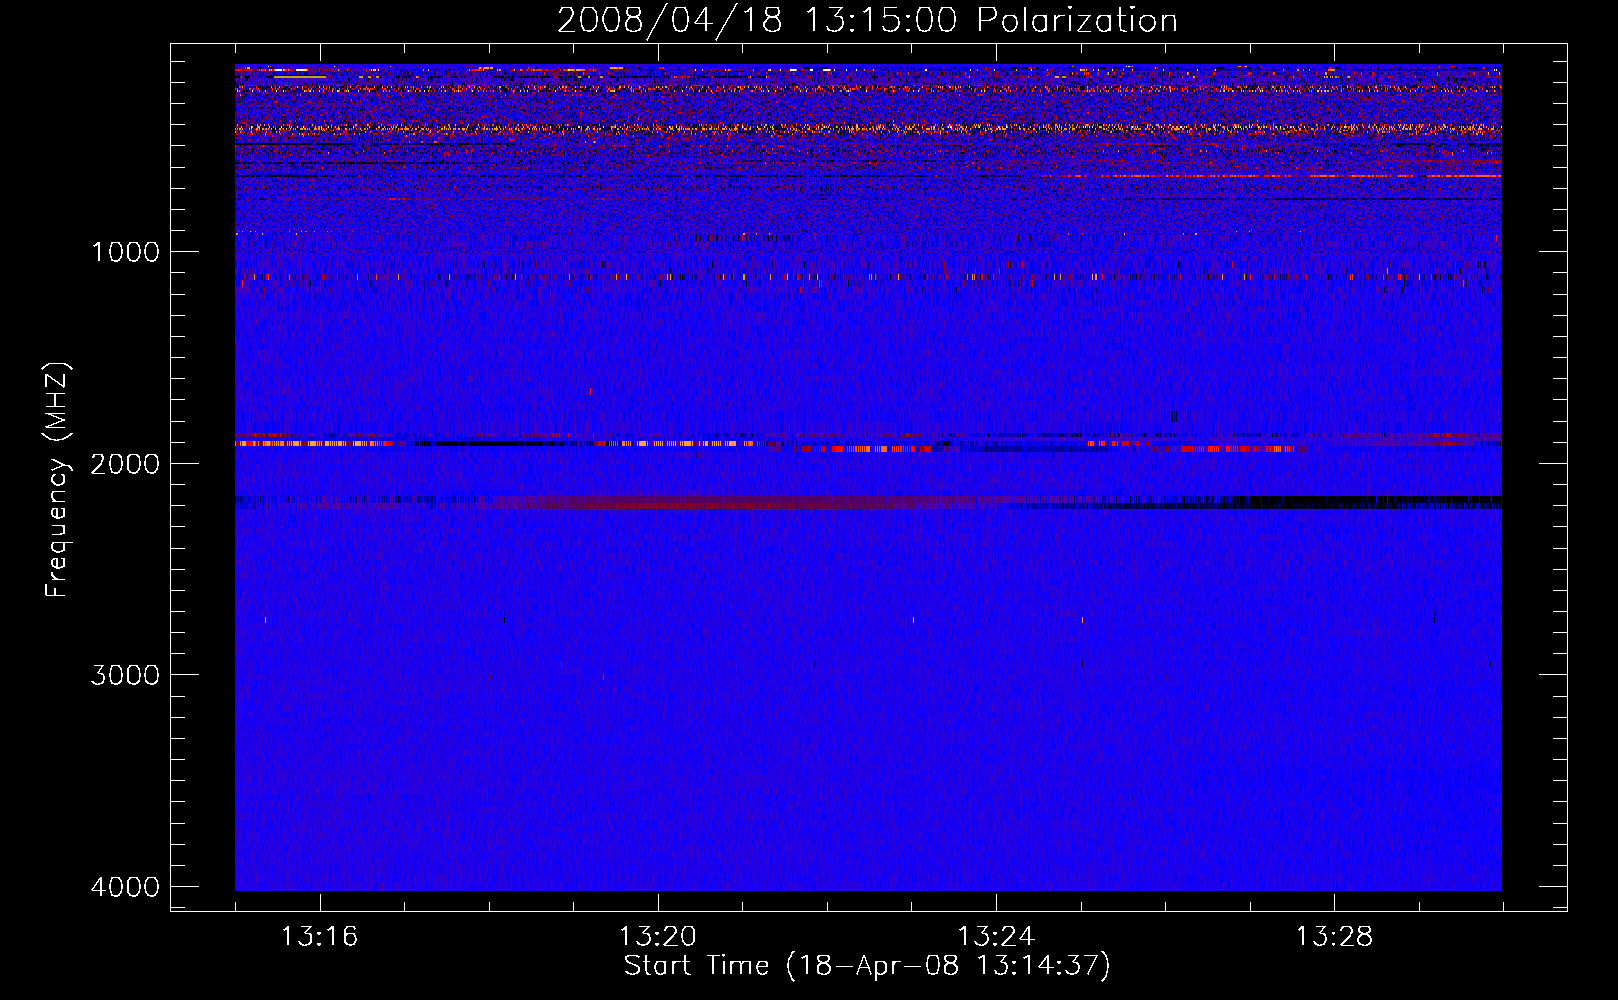This screenshot has height=1000, width=1618.
Task: Click the 13:24 time tick label
Action: pos(996,937)
